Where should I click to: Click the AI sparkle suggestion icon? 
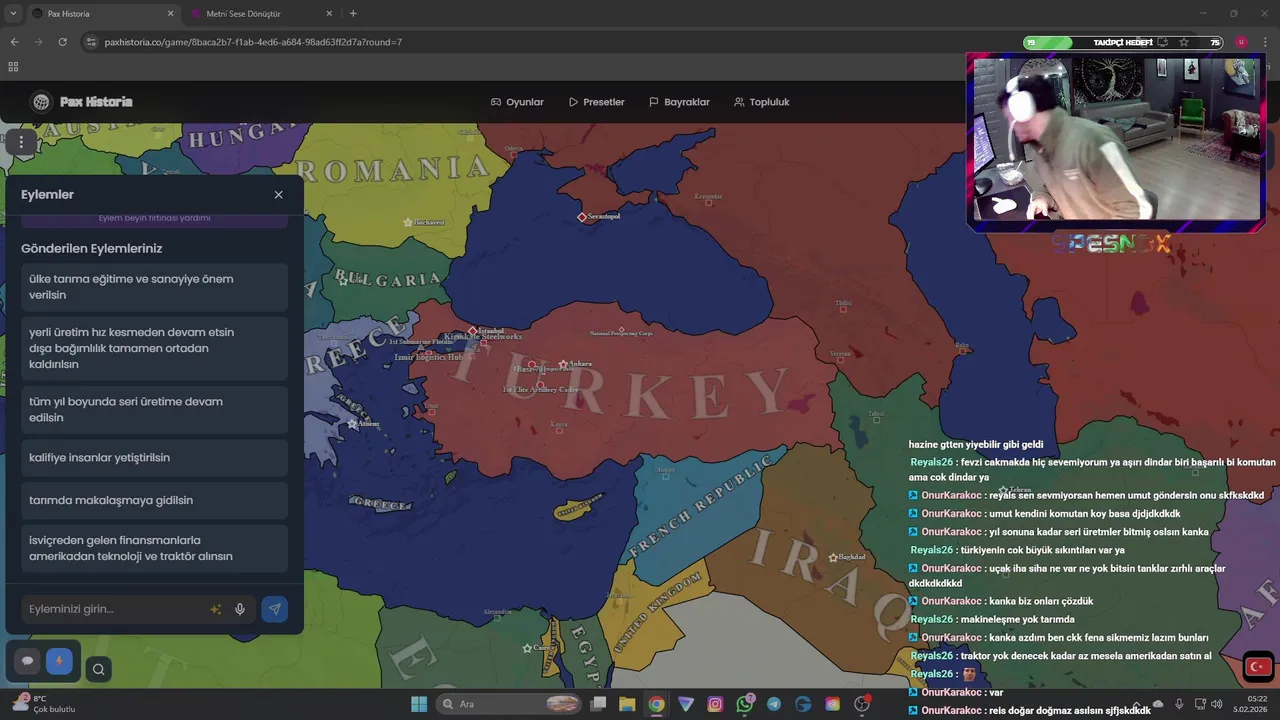point(216,609)
